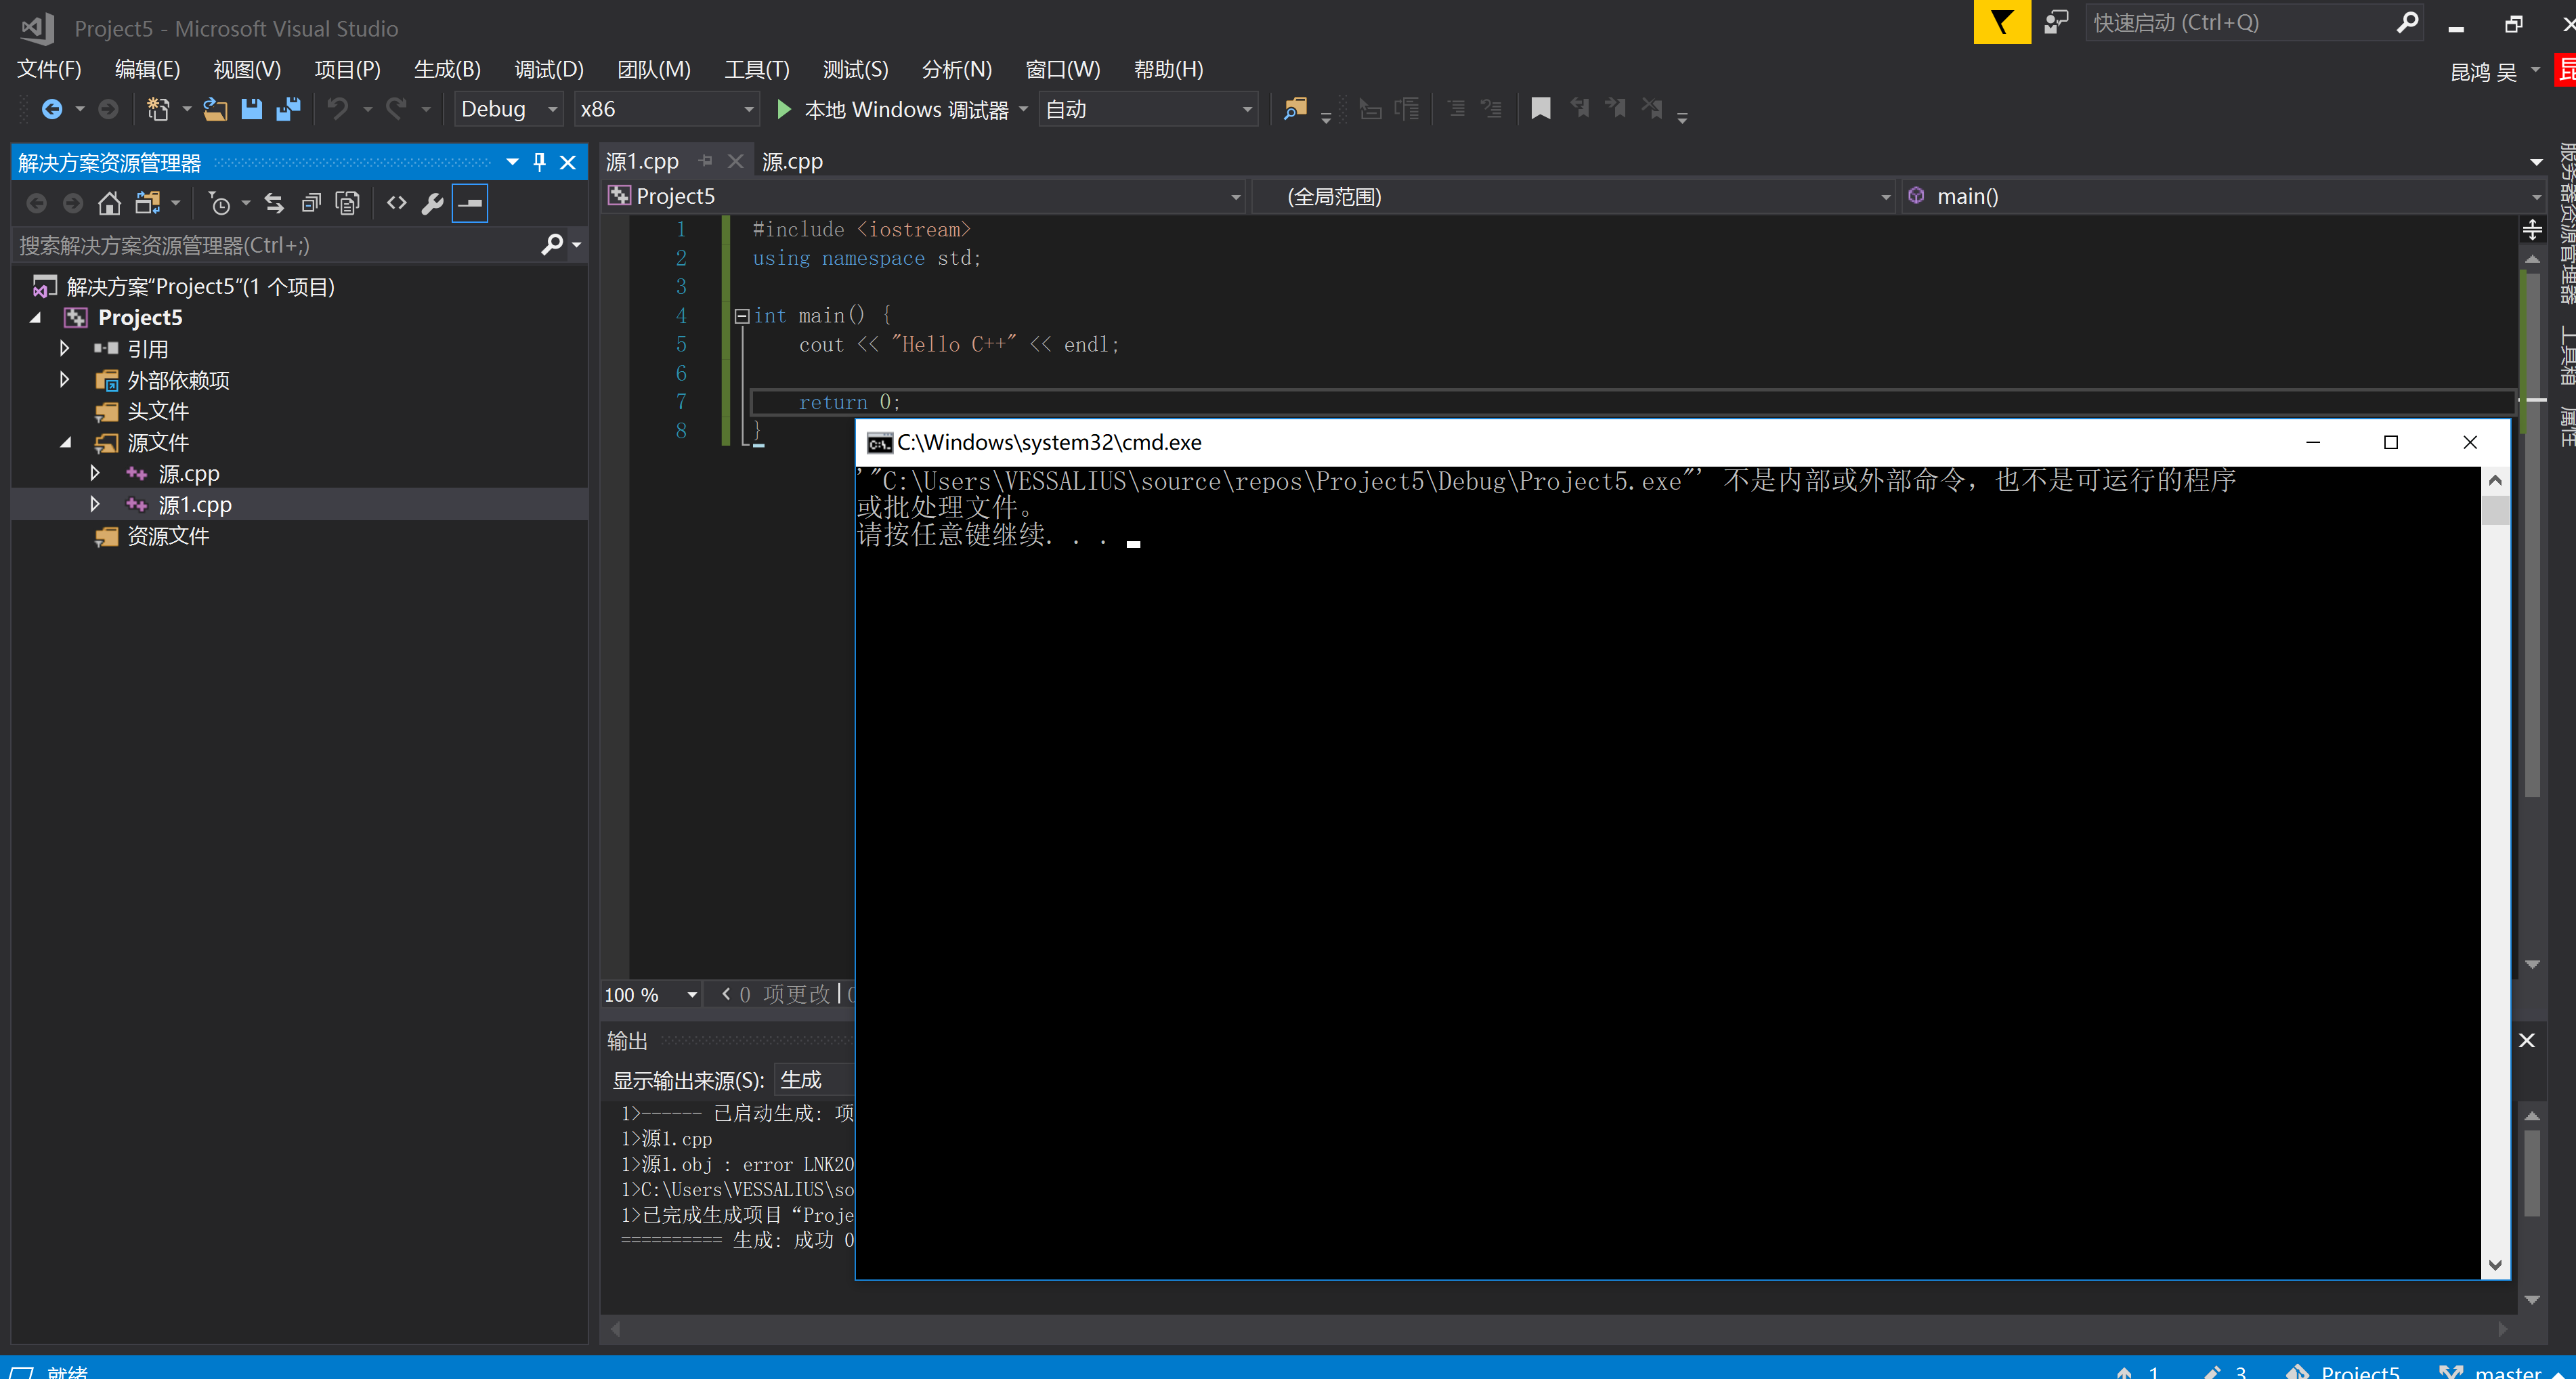This screenshot has width=2576, height=1379.
Task: Select the 解决方案"Project5" root node
Action: (200, 287)
